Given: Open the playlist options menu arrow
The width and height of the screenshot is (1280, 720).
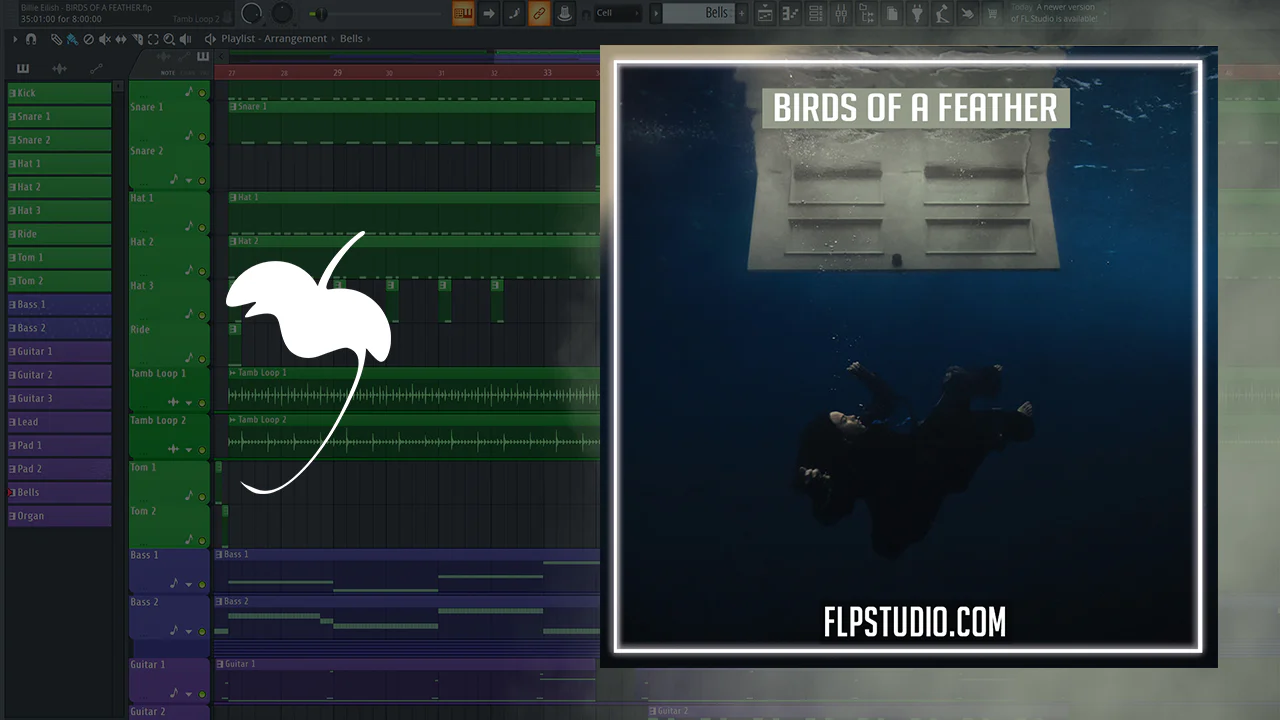Looking at the screenshot, I should click(x=15, y=39).
